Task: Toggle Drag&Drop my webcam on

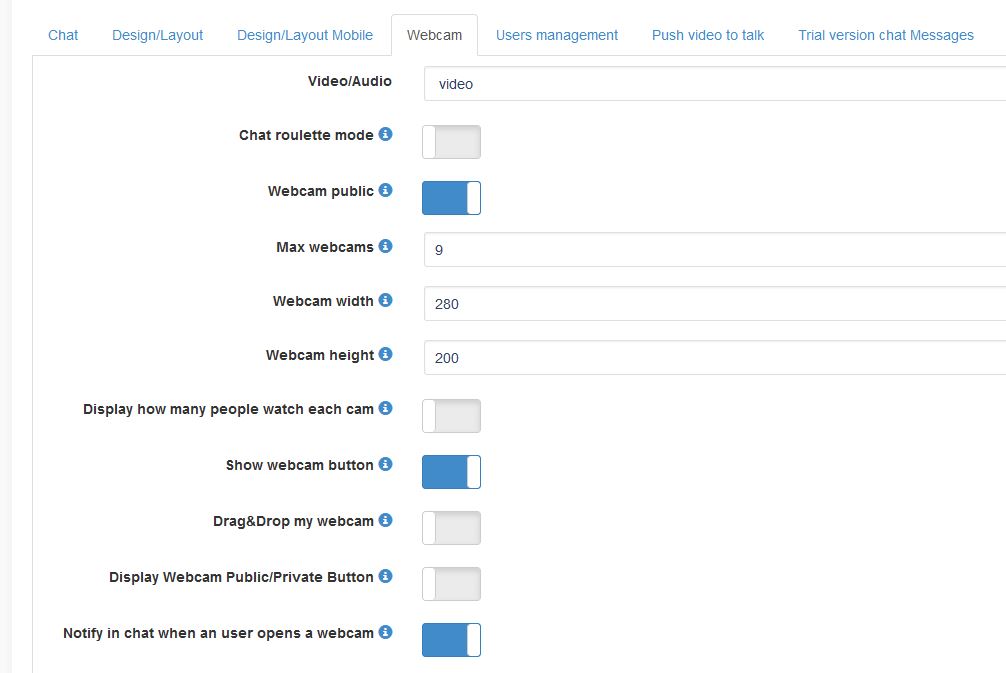Action: click(x=451, y=528)
